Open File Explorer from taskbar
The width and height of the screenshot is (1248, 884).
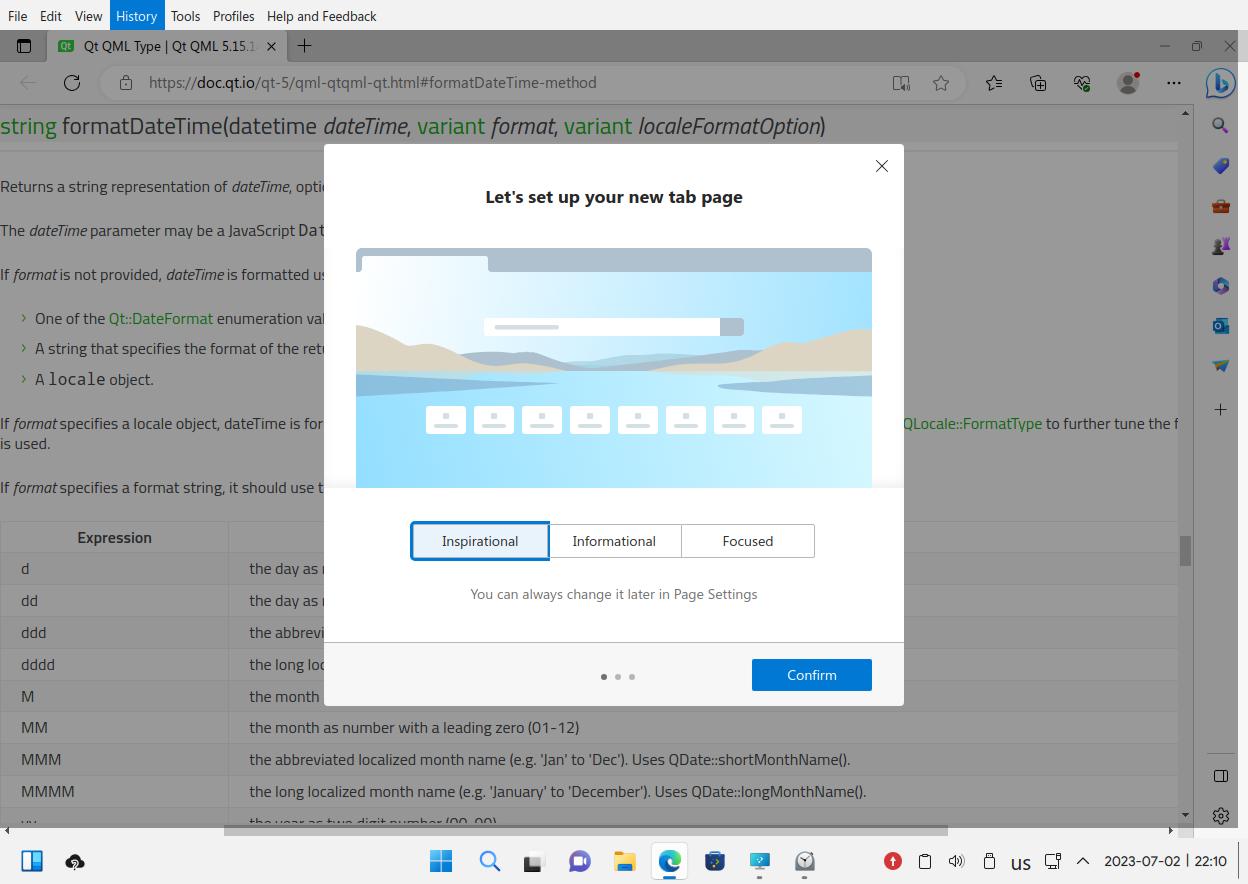(x=625, y=861)
